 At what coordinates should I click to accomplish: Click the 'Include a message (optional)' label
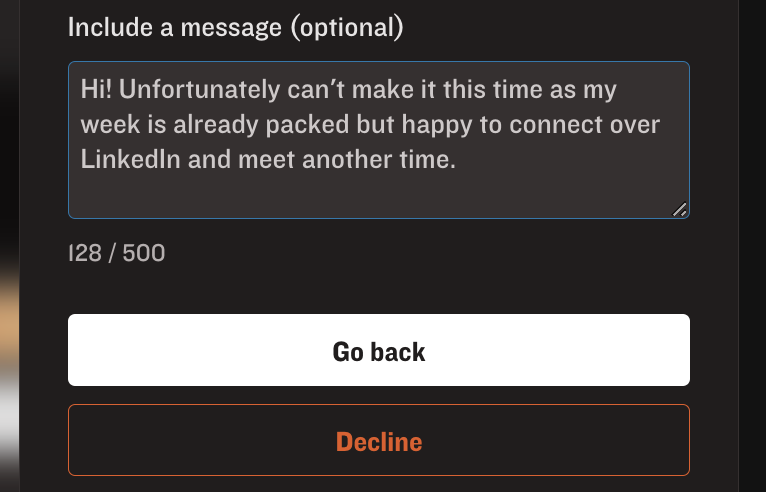(235, 27)
